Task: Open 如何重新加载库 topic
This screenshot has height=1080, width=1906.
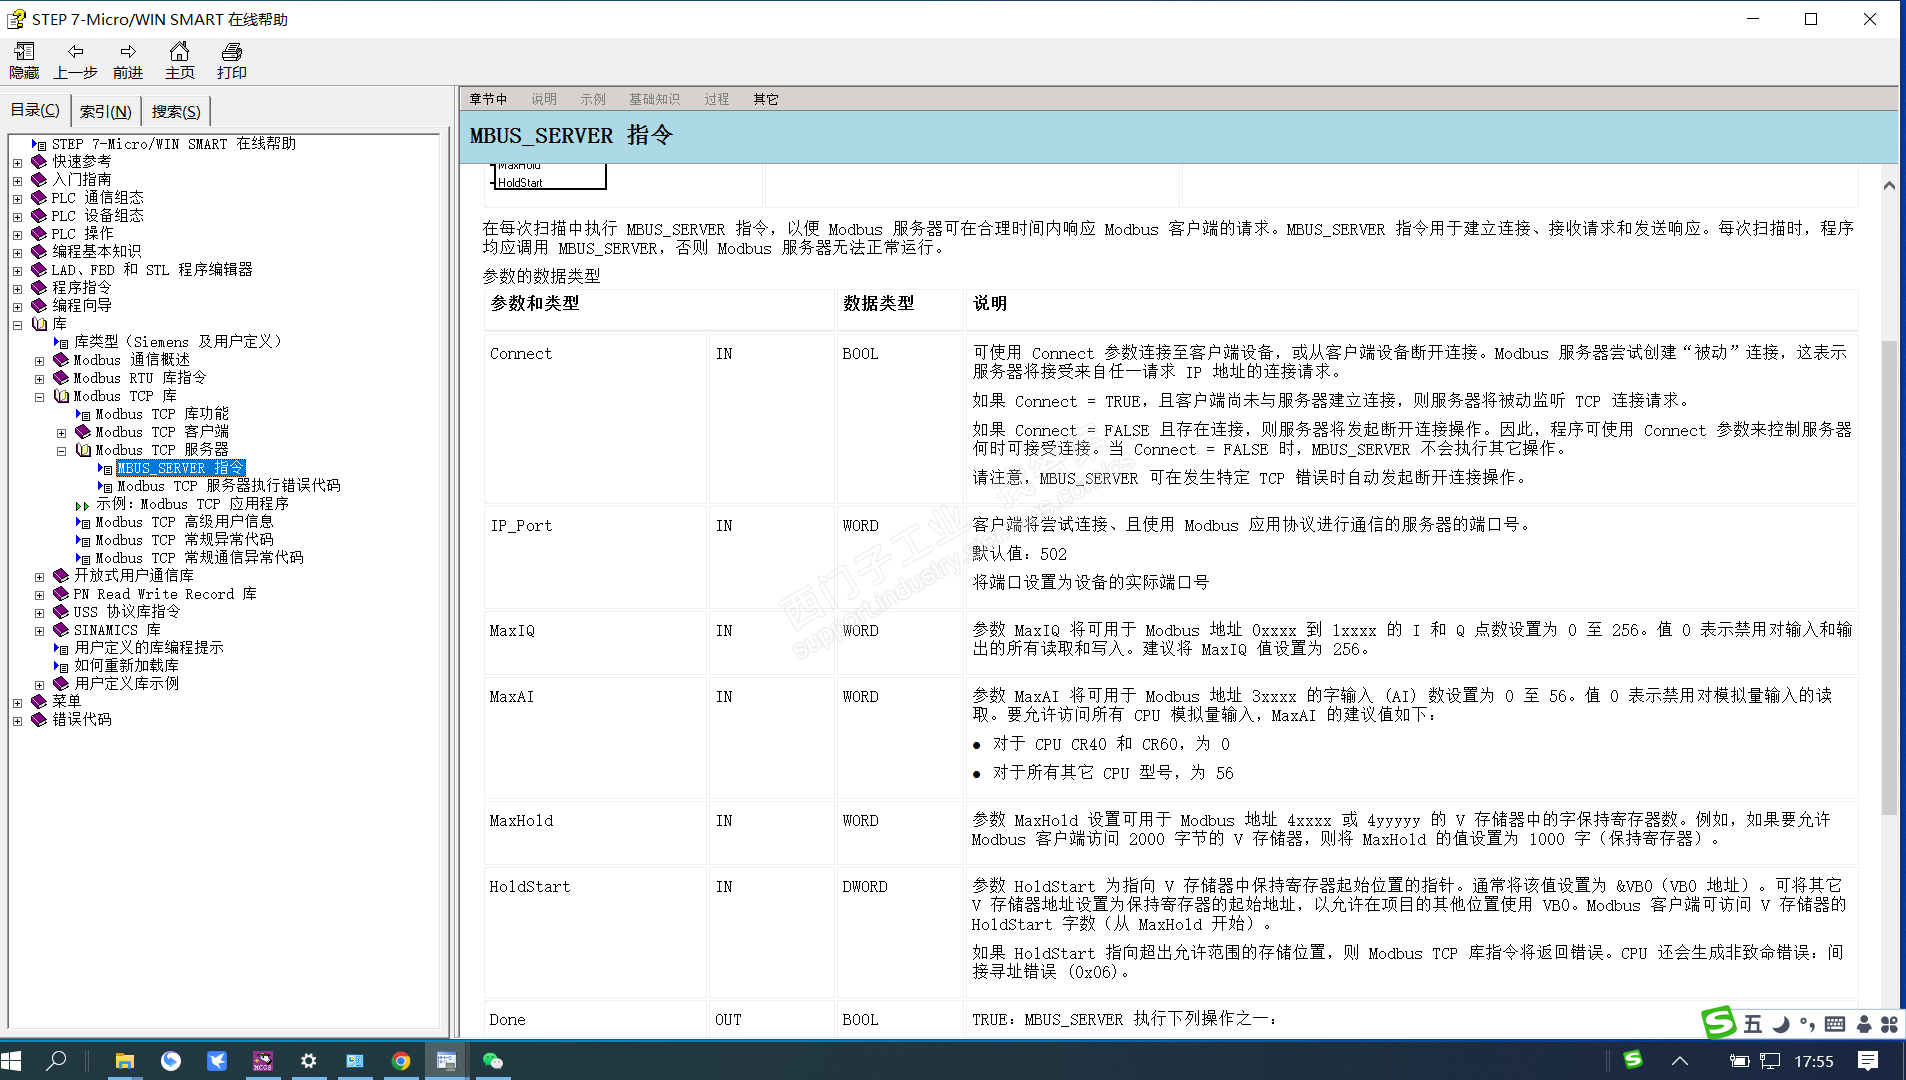Action: pos(126,666)
